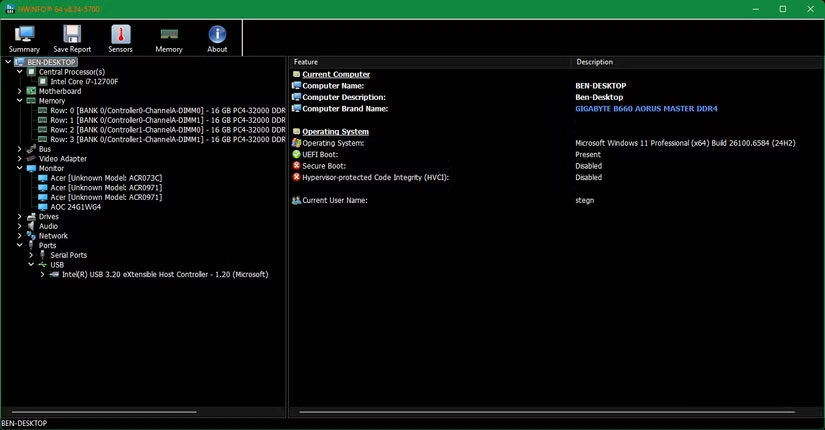Collapse the Monitor tree node

tap(20, 168)
